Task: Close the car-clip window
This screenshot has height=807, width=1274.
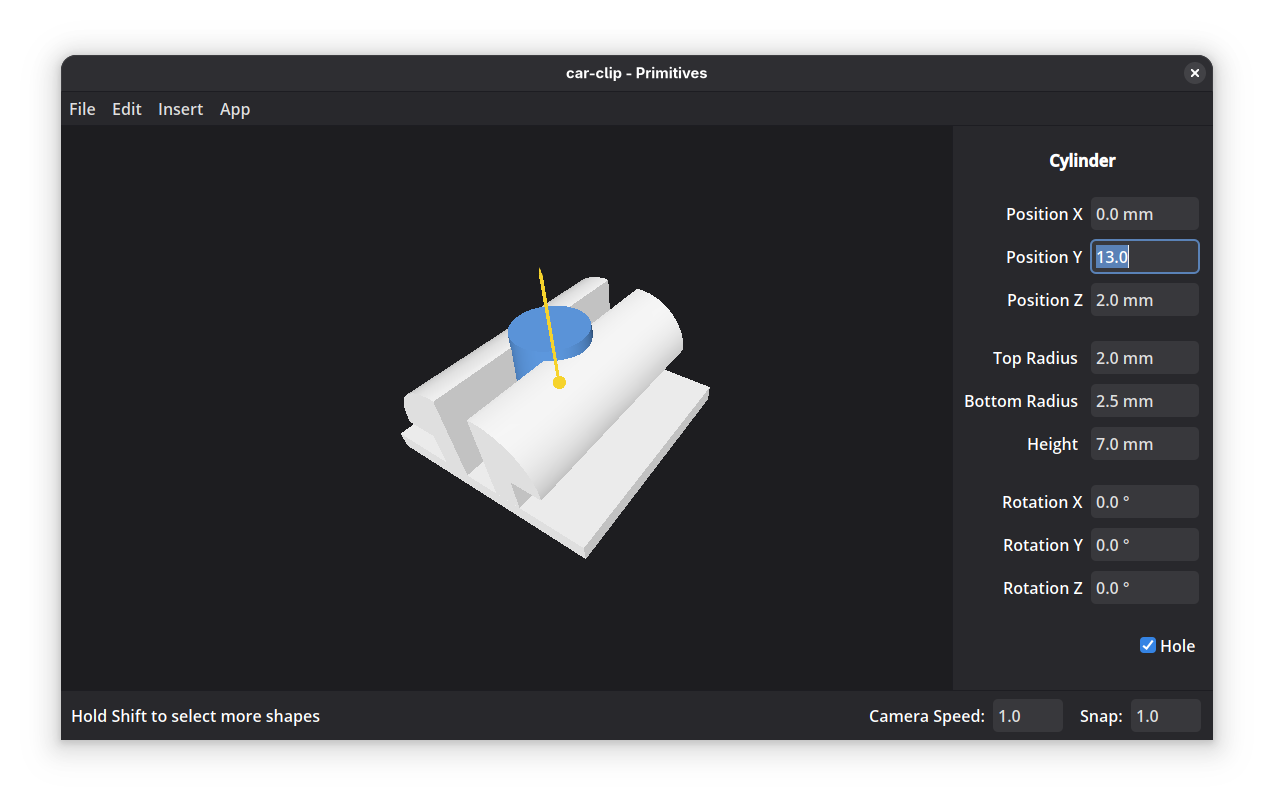Action: point(1194,73)
